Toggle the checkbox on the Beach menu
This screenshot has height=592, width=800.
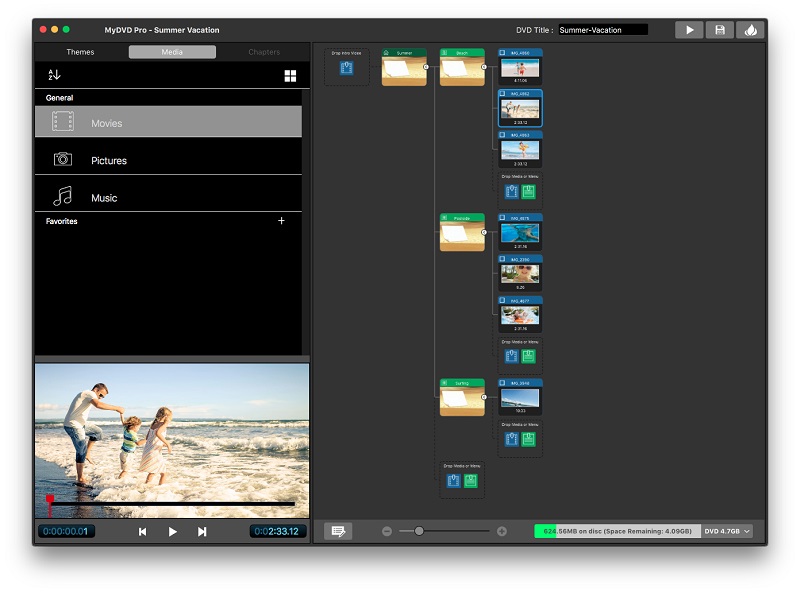click(445, 52)
